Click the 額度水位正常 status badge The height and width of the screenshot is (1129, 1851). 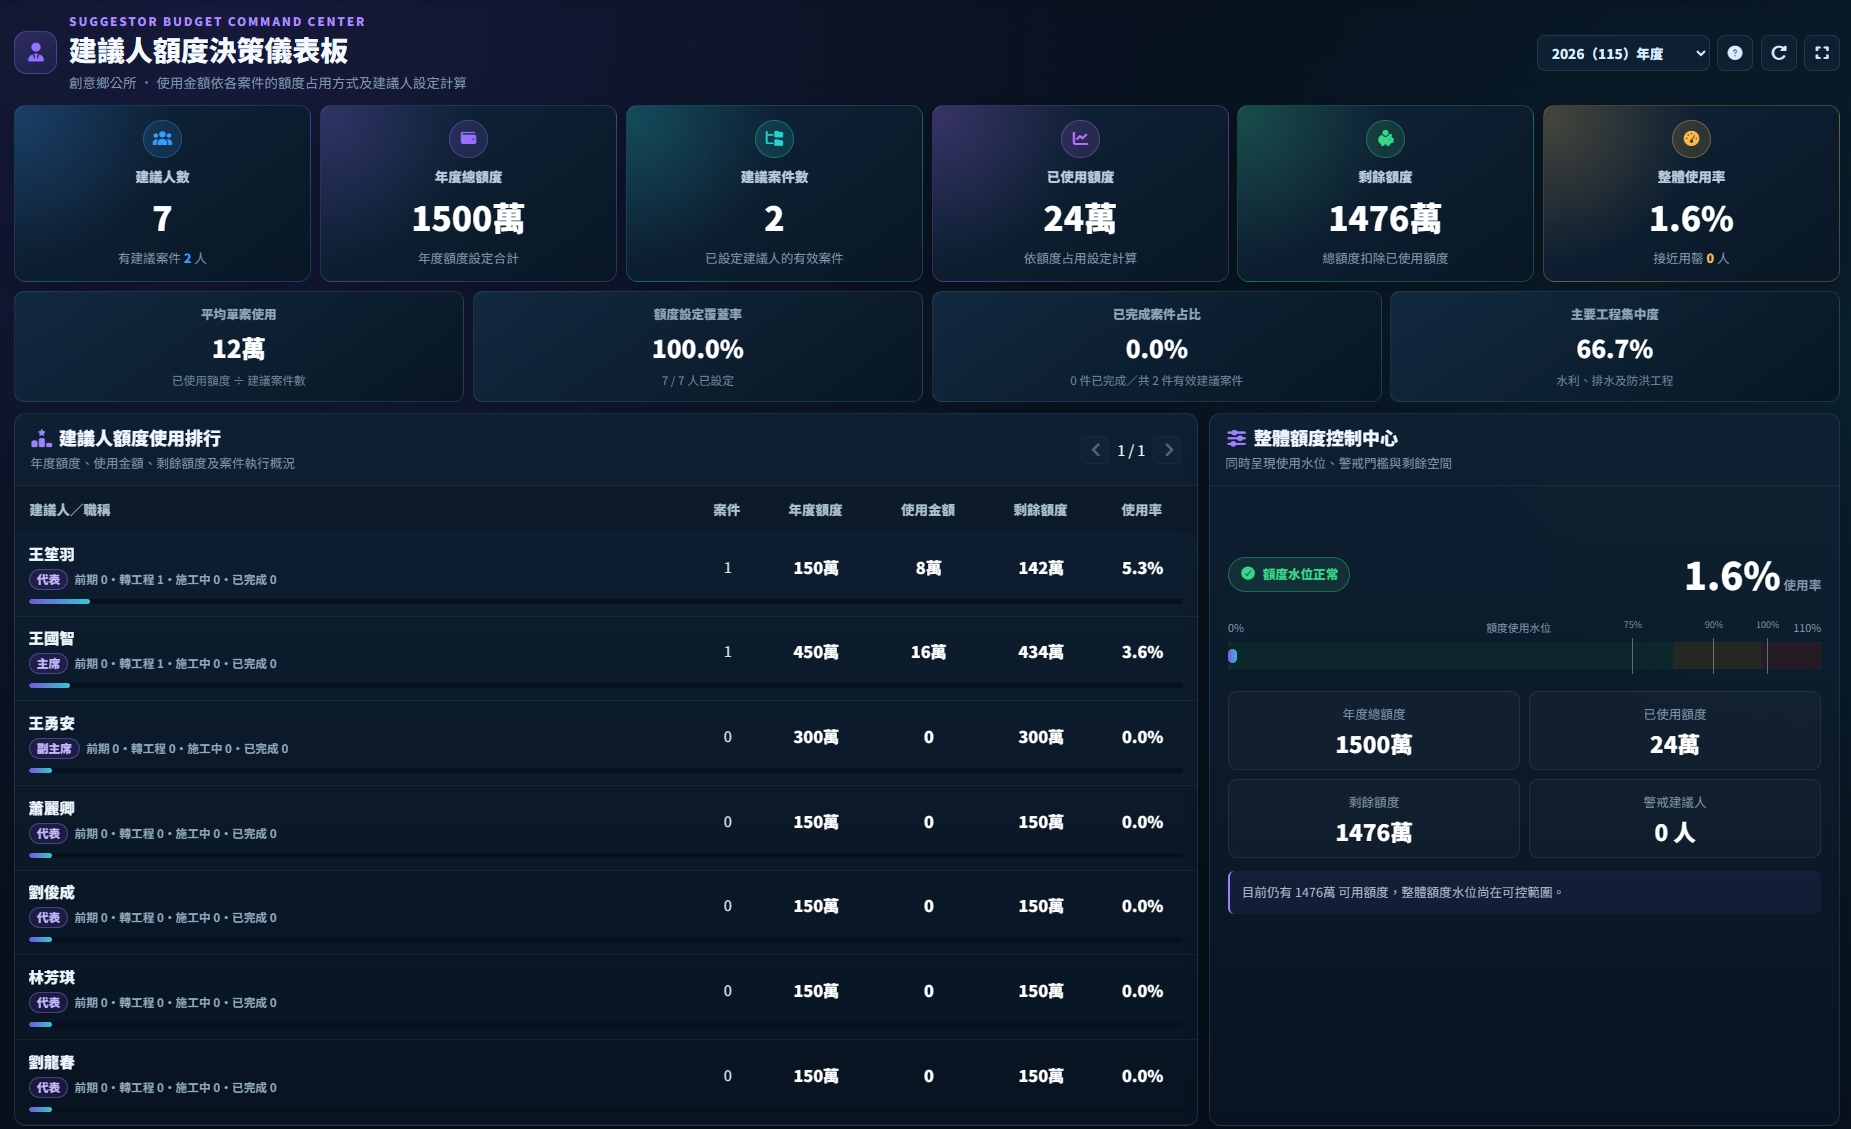(1289, 574)
